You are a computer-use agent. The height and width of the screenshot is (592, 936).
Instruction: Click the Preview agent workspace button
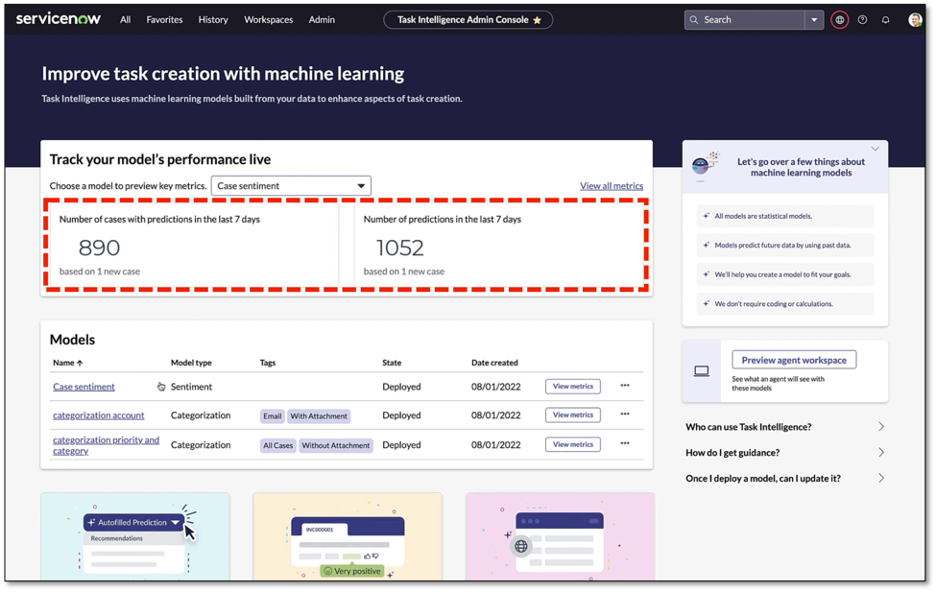pos(794,360)
